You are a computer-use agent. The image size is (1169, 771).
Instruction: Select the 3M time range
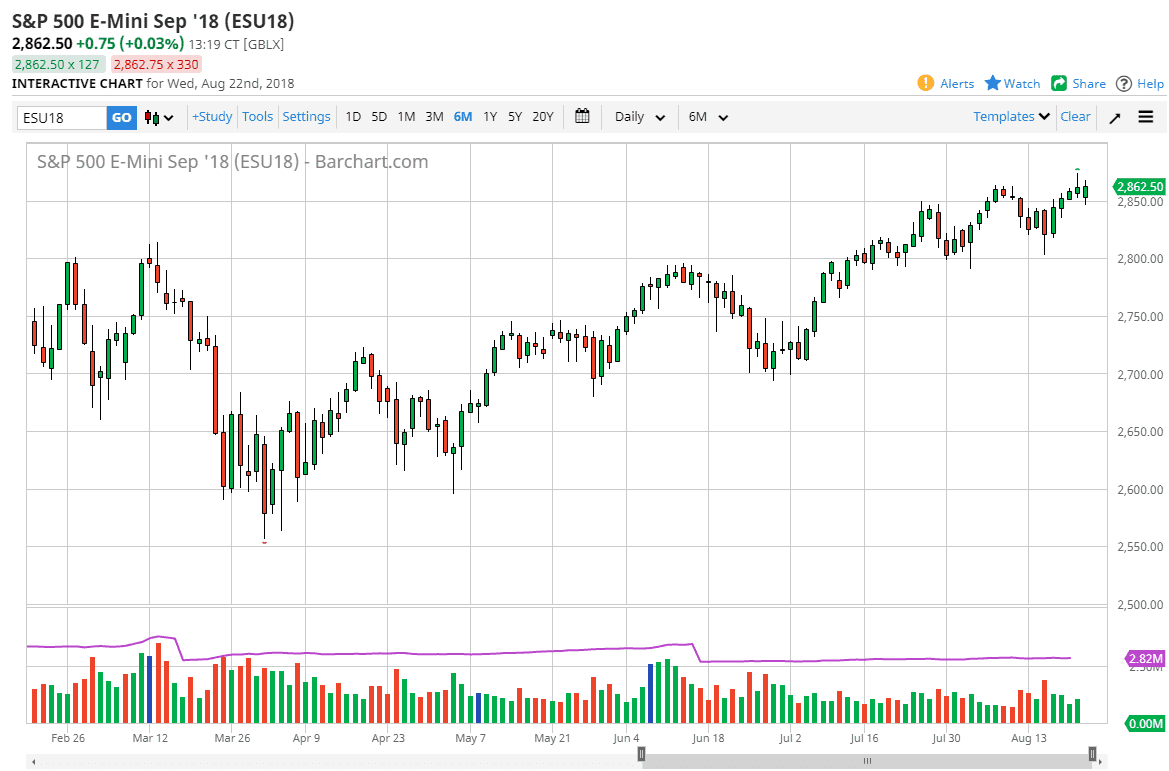coord(434,116)
